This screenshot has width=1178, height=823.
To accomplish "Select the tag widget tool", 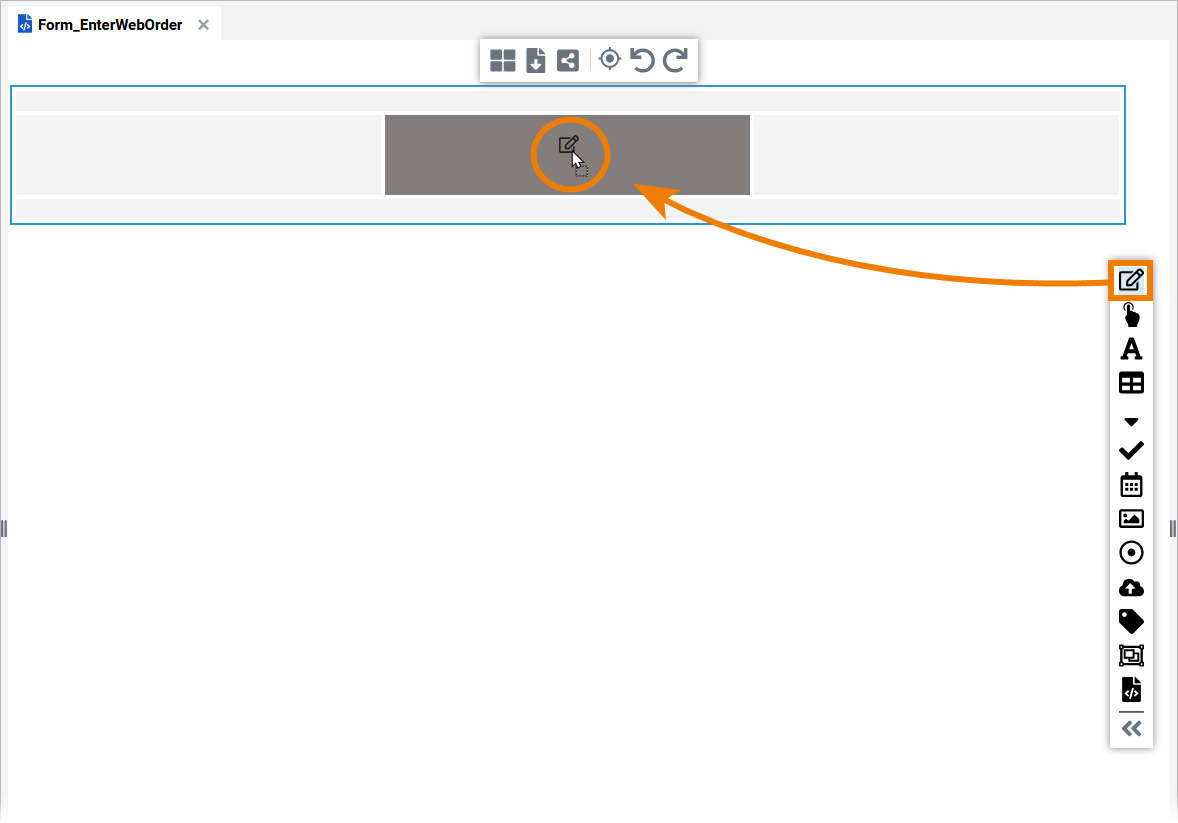I will click(x=1131, y=621).
